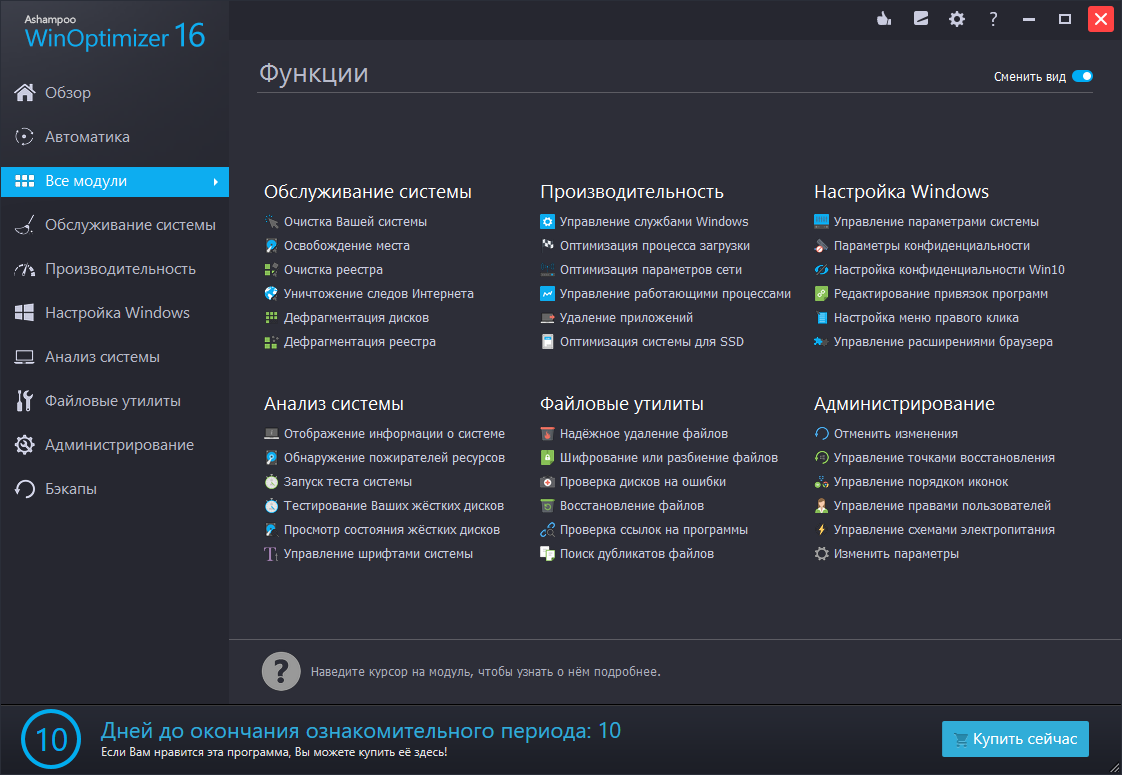Open Шифрование или разбиение файлов
This screenshot has width=1122, height=775.
pyautogui.click(x=669, y=458)
